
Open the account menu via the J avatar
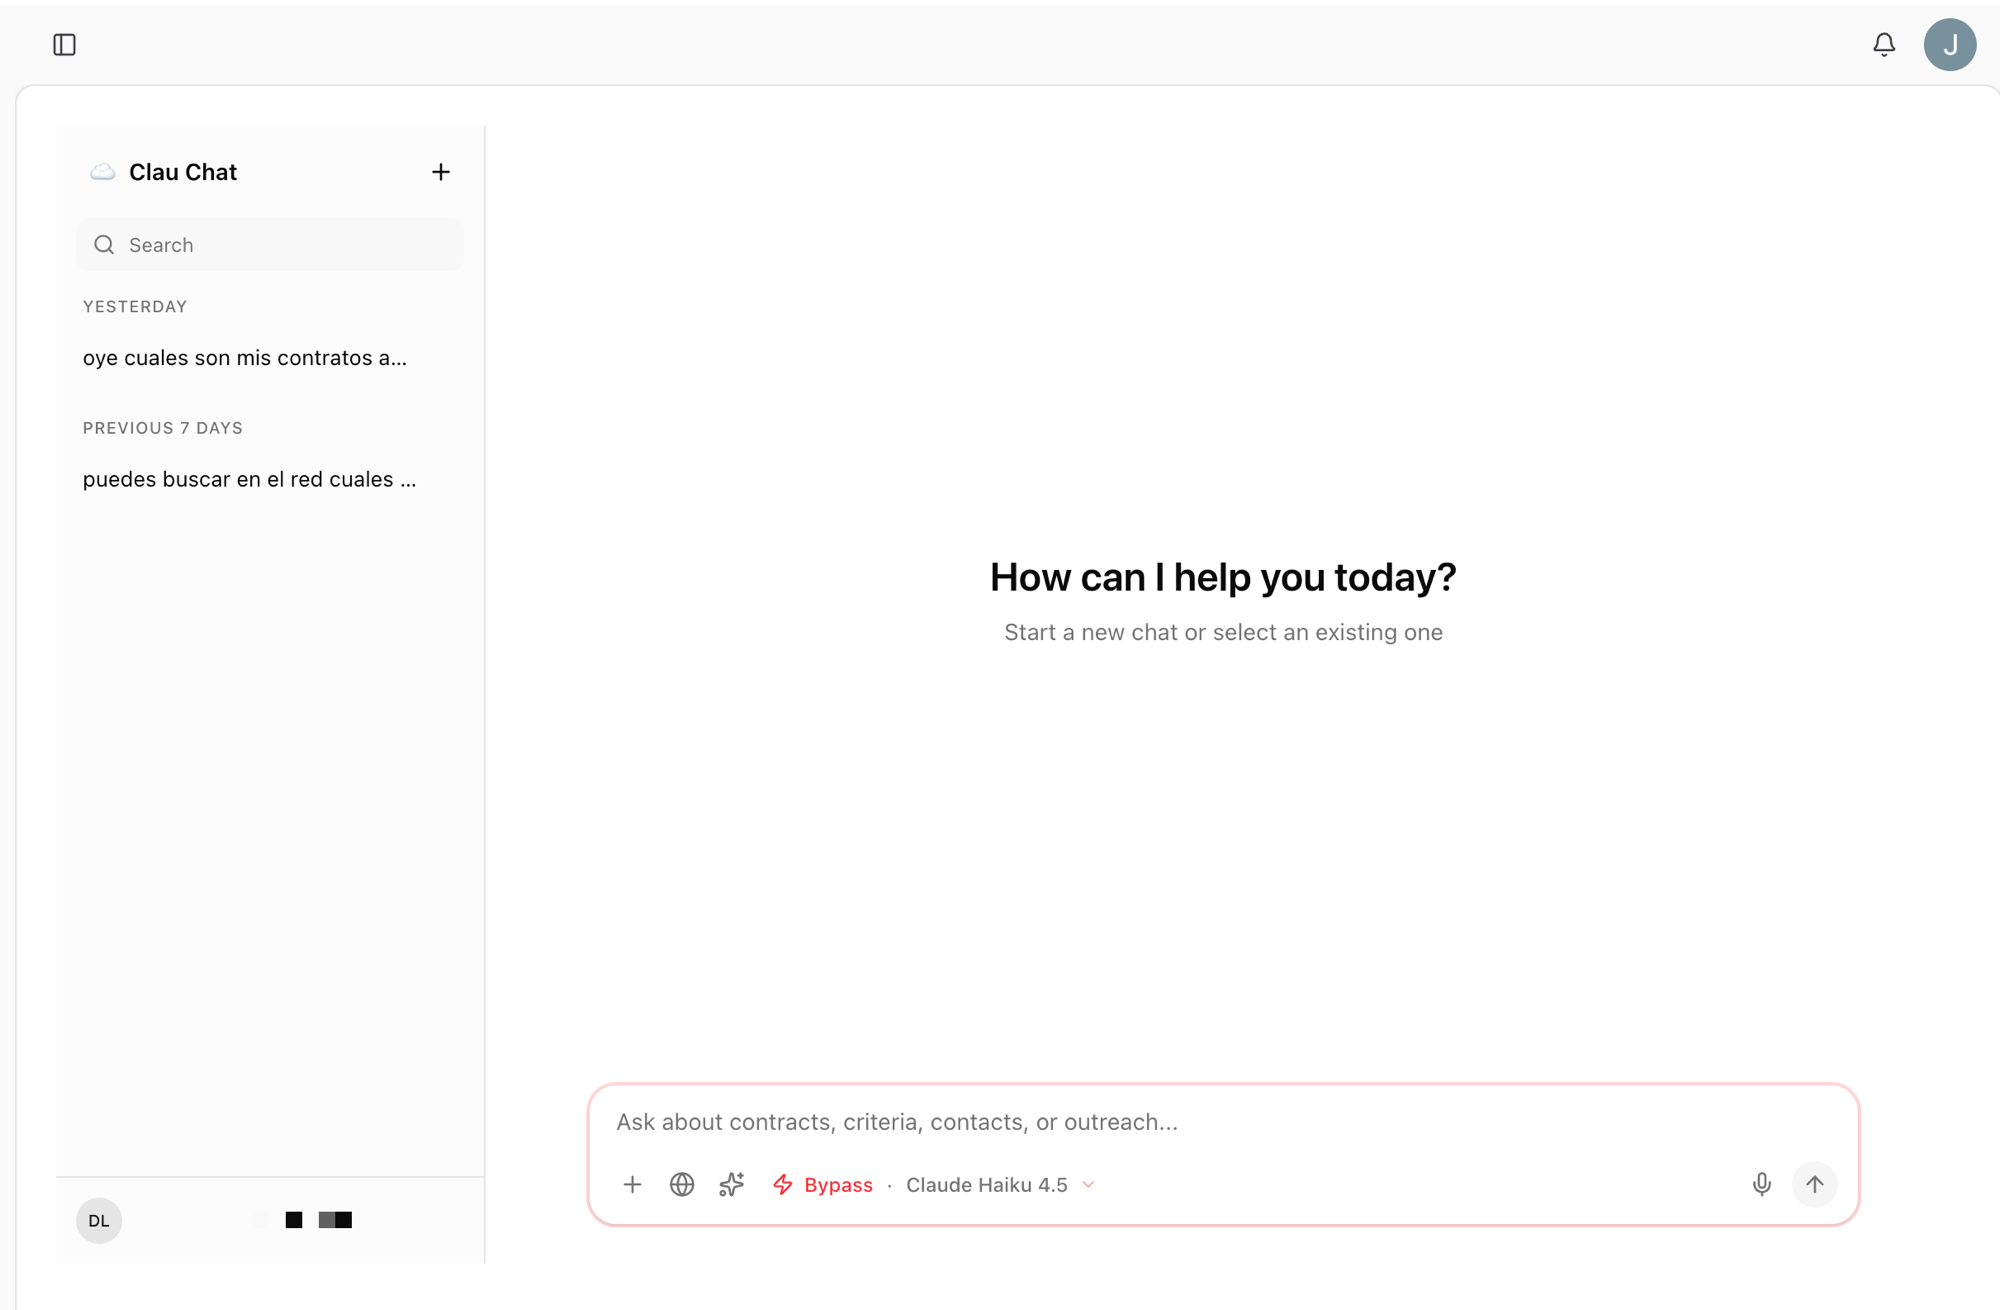1950,44
